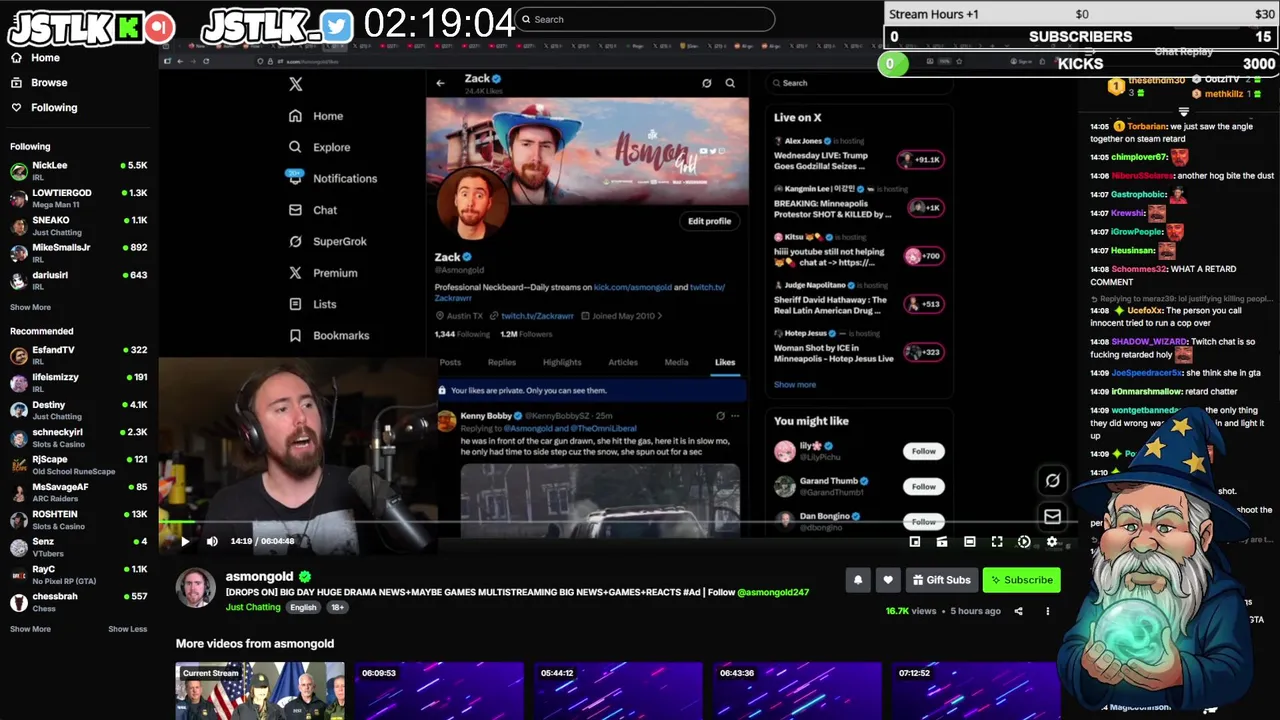Select the Likes tab on X profile
The width and height of the screenshot is (1280, 720).
tap(725, 362)
